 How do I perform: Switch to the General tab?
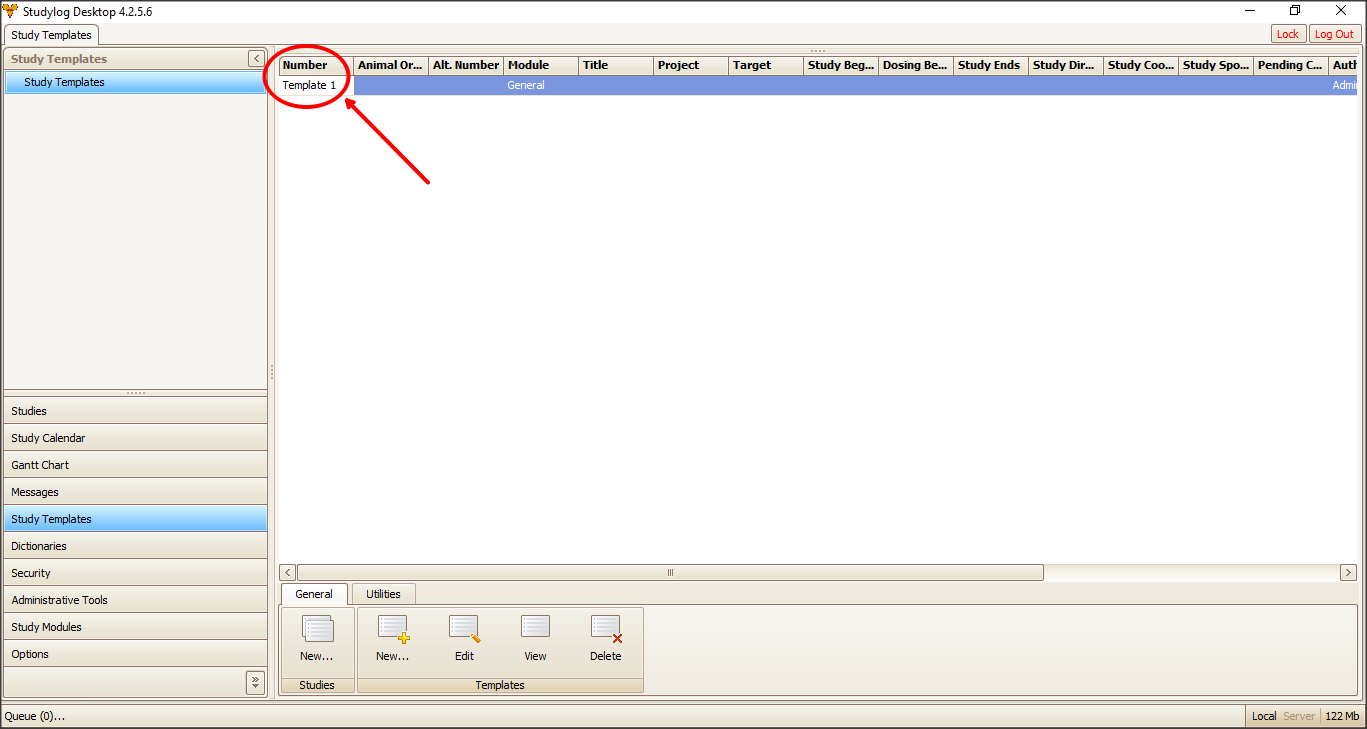tap(314, 594)
